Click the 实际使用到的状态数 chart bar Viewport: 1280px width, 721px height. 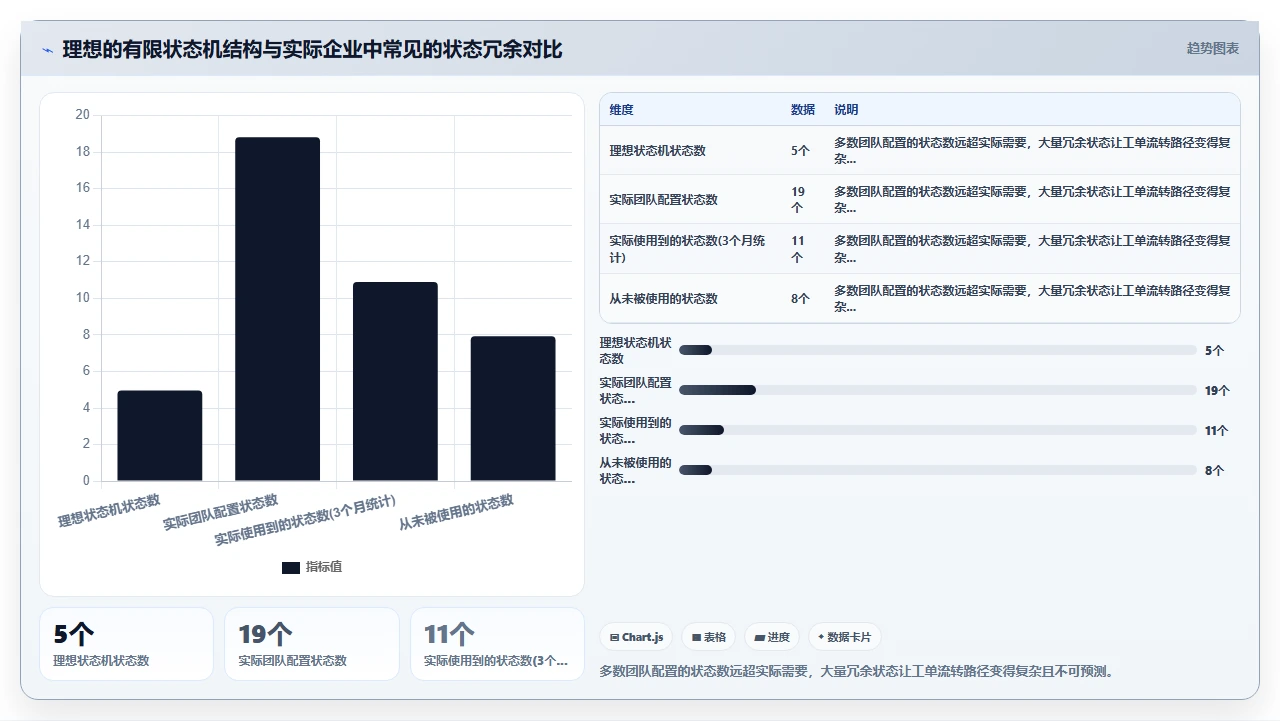pyautogui.click(x=395, y=382)
